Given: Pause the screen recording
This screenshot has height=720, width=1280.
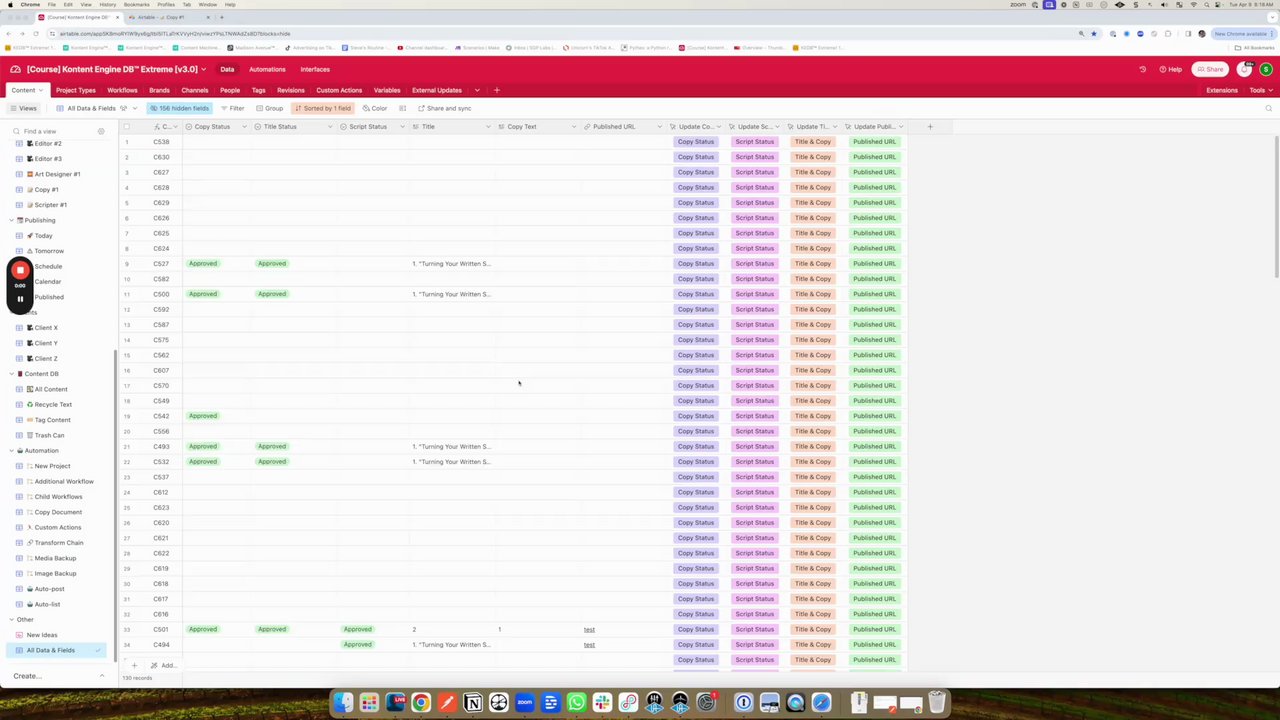Looking at the screenshot, I should point(20,298).
